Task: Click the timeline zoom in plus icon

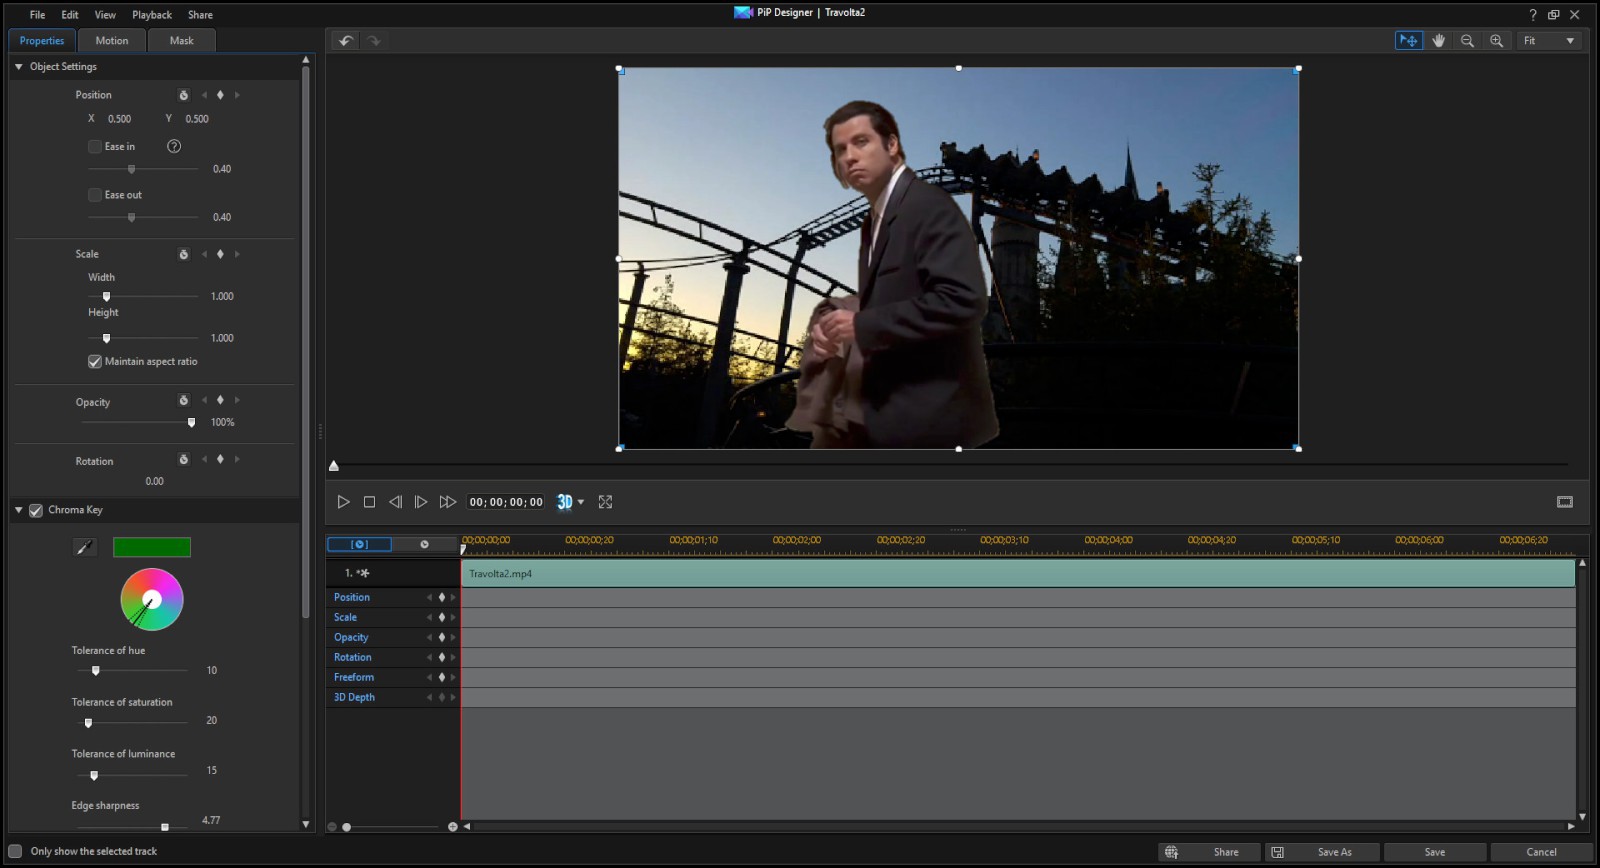Action: coord(452,827)
